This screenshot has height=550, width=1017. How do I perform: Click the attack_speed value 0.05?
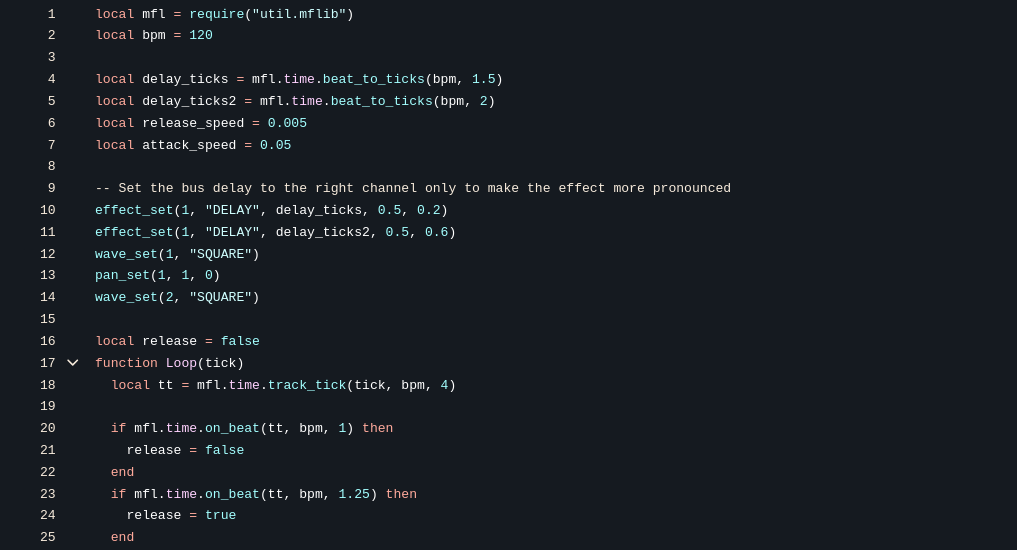click(275, 145)
